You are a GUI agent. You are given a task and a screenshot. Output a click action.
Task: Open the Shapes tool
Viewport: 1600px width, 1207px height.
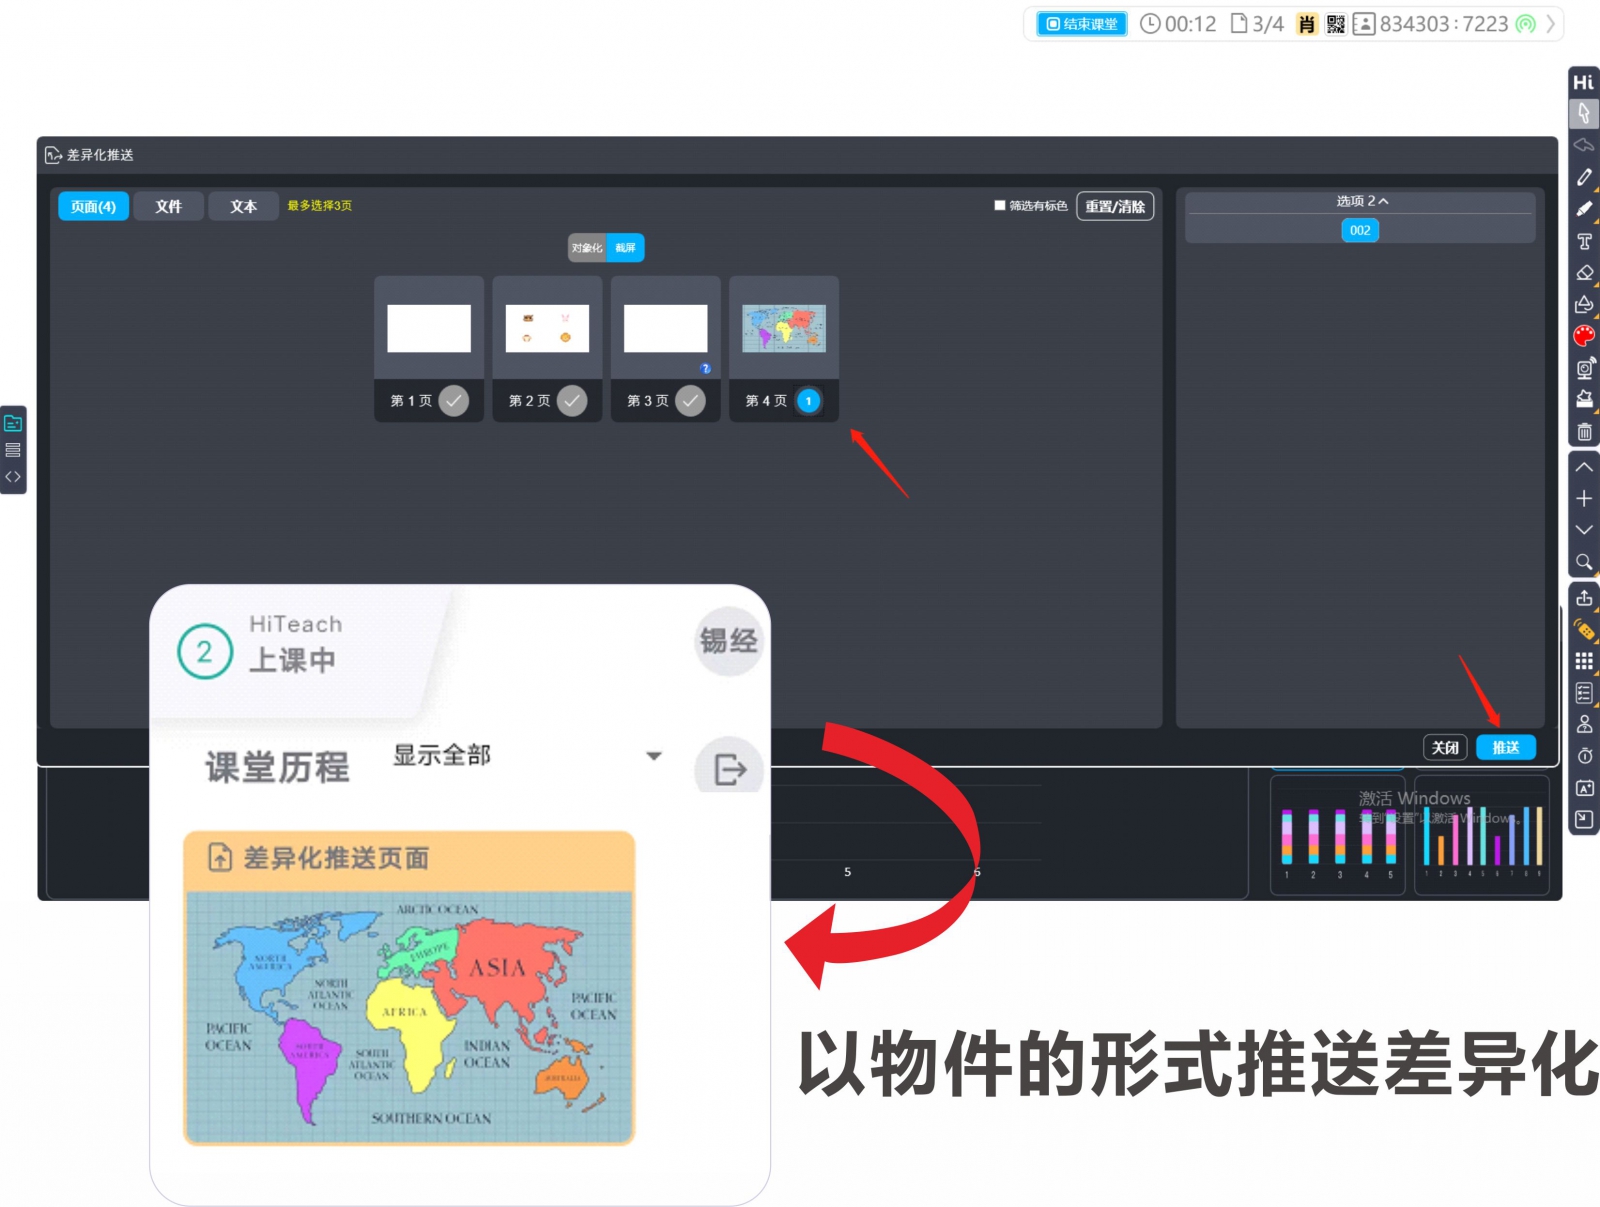(1584, 304)
